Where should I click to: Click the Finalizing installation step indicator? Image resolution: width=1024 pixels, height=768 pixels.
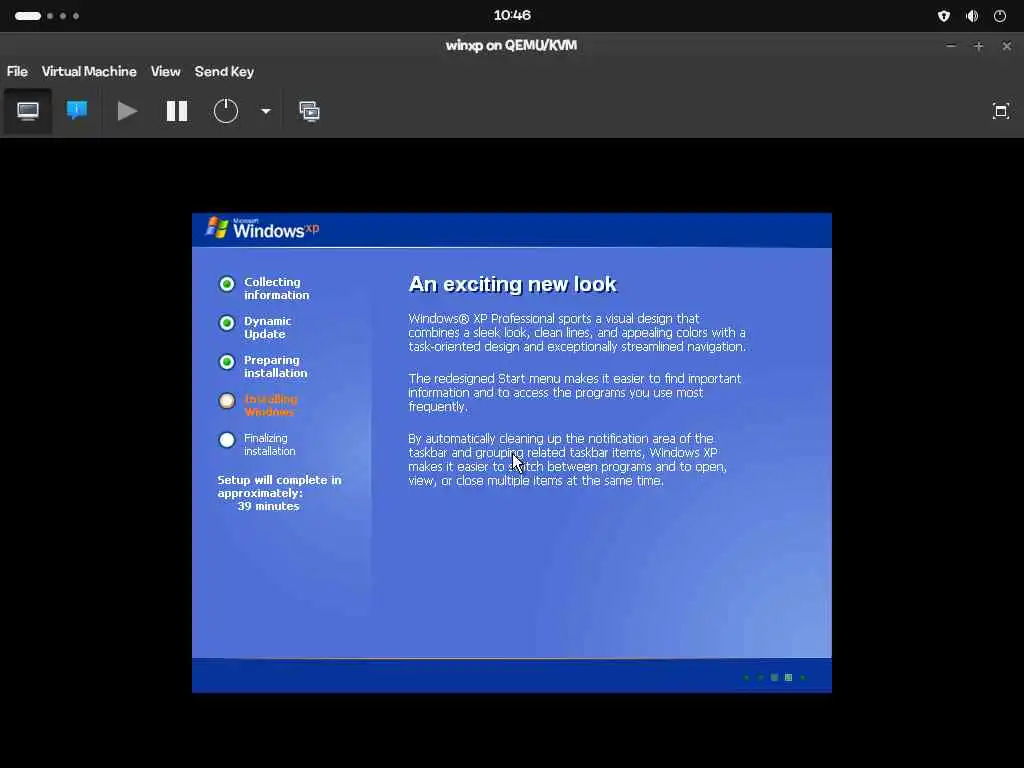click(x=227, y=440)
